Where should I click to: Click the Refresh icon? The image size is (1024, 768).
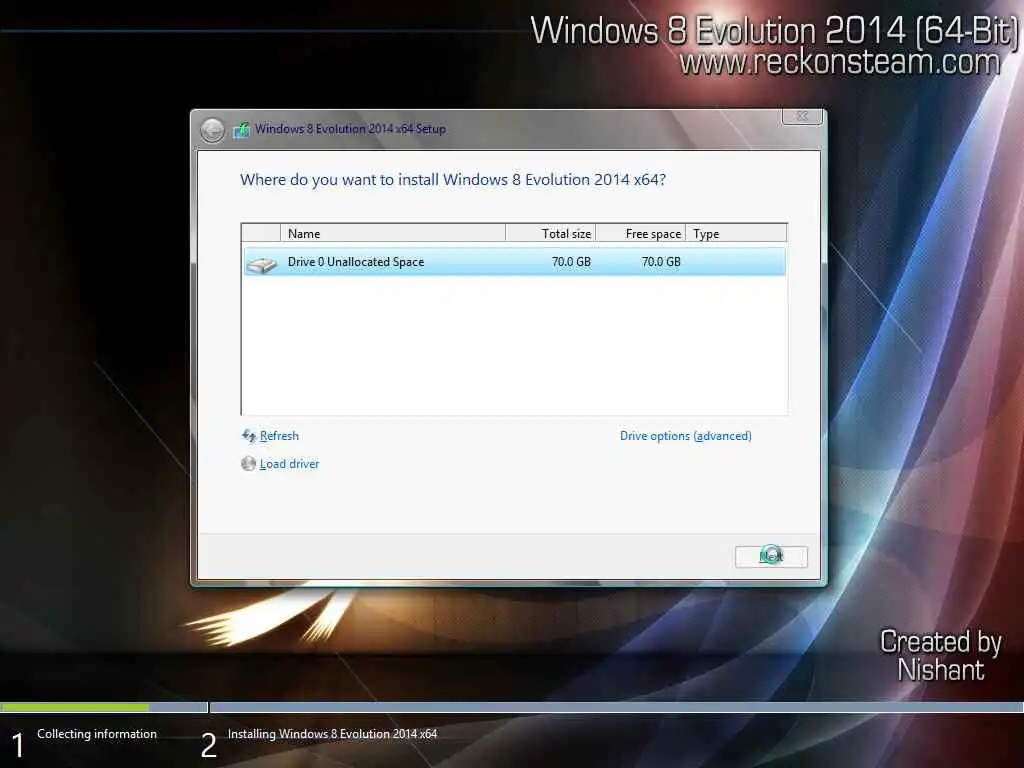[x=249, y=436]
